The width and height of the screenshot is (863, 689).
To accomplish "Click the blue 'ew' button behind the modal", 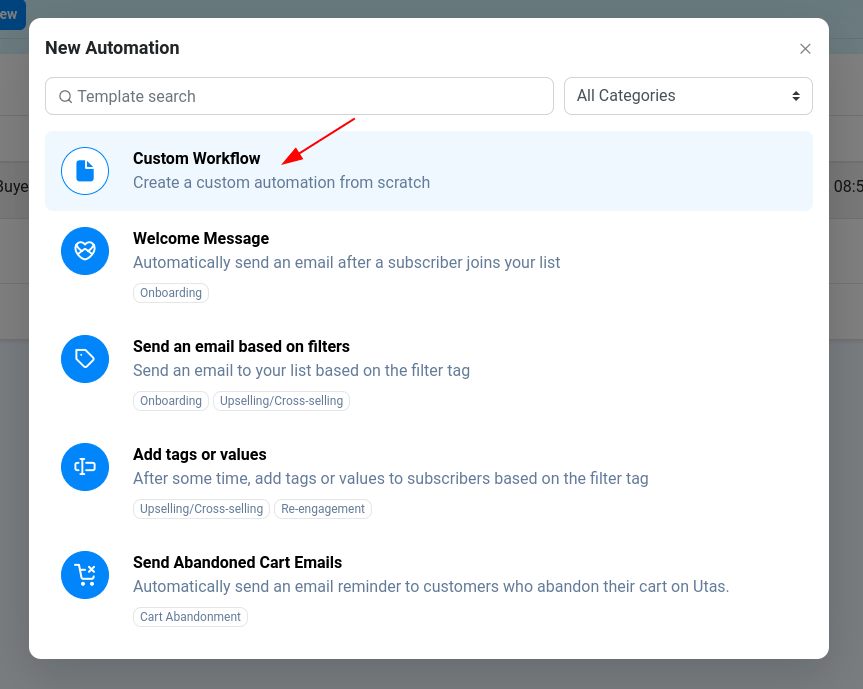I will point(10,15).
